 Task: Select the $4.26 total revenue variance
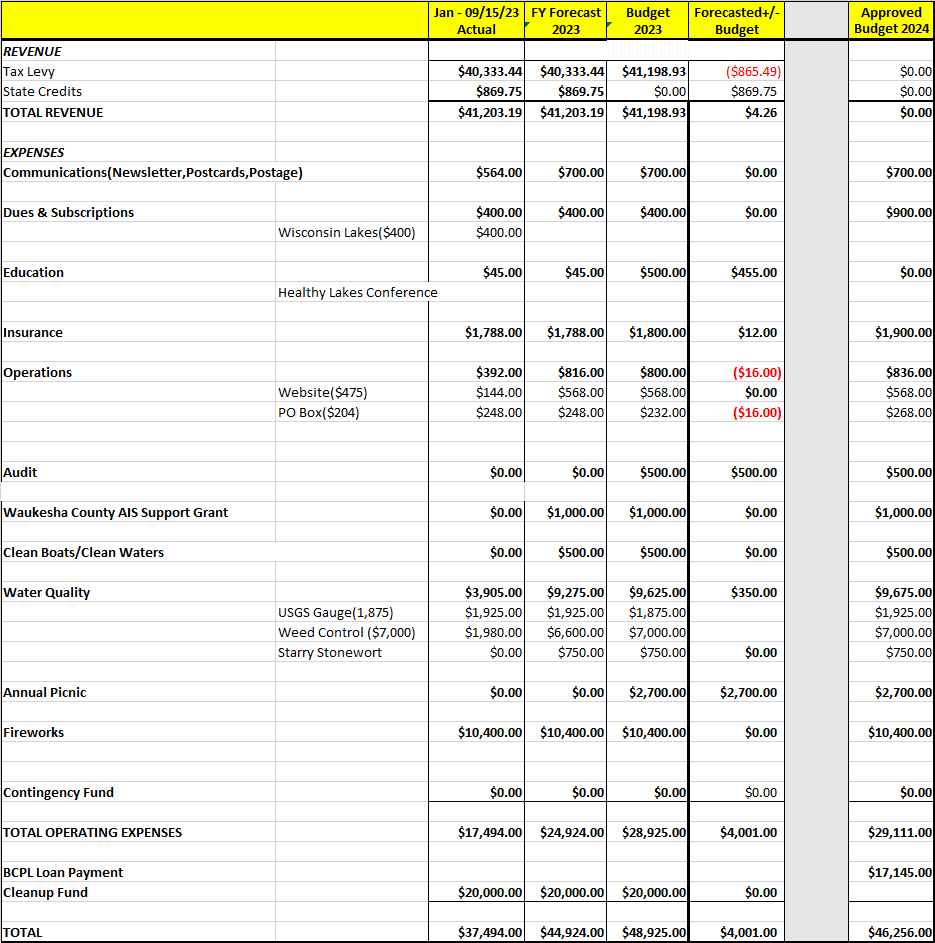[x=761, y=112]
